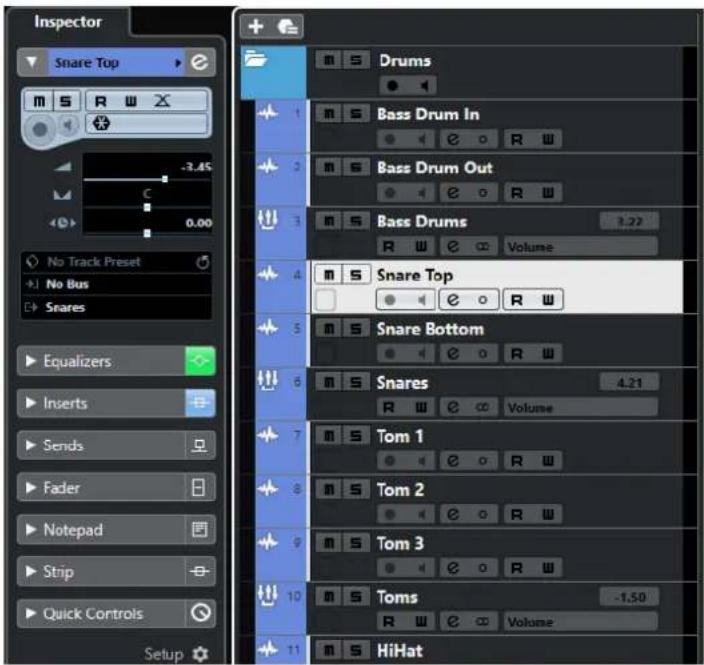Click the Tom 1 audio waveform icon

click(268, 435)
